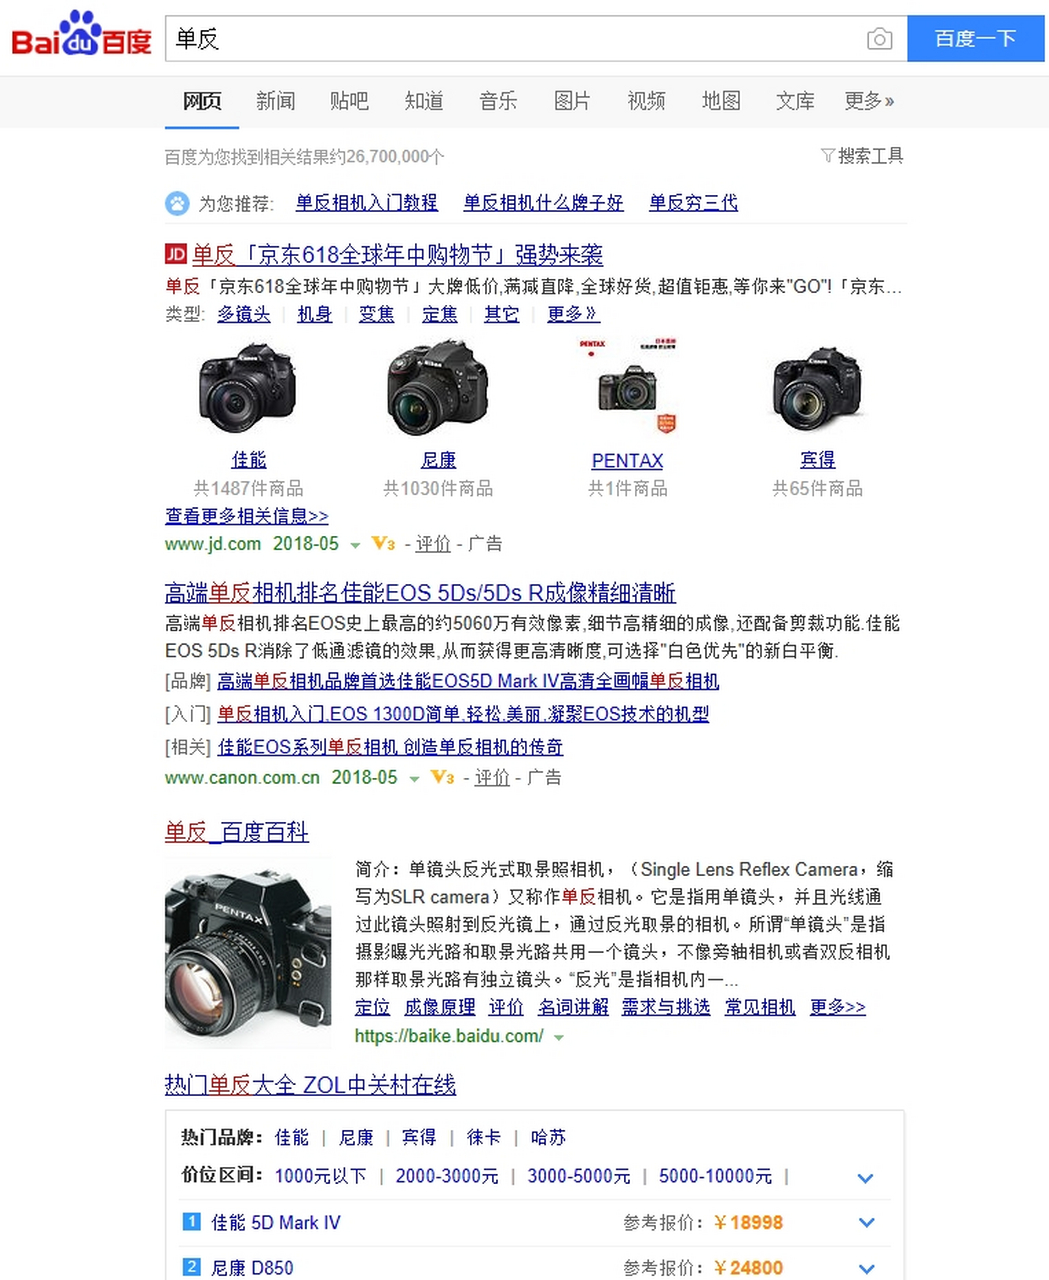The image size is (1049, 1280).
Task: Select 多镜头 type filter
Action: 244,314
